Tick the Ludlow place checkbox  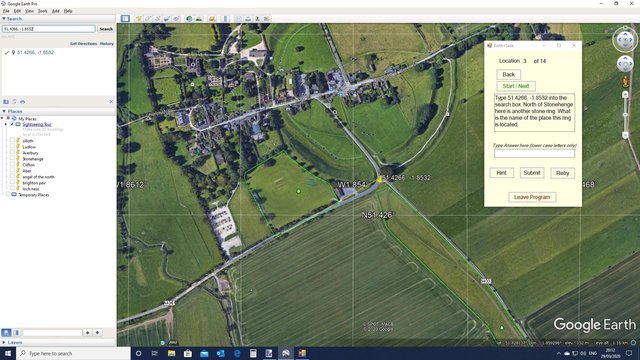coord(12,147)
